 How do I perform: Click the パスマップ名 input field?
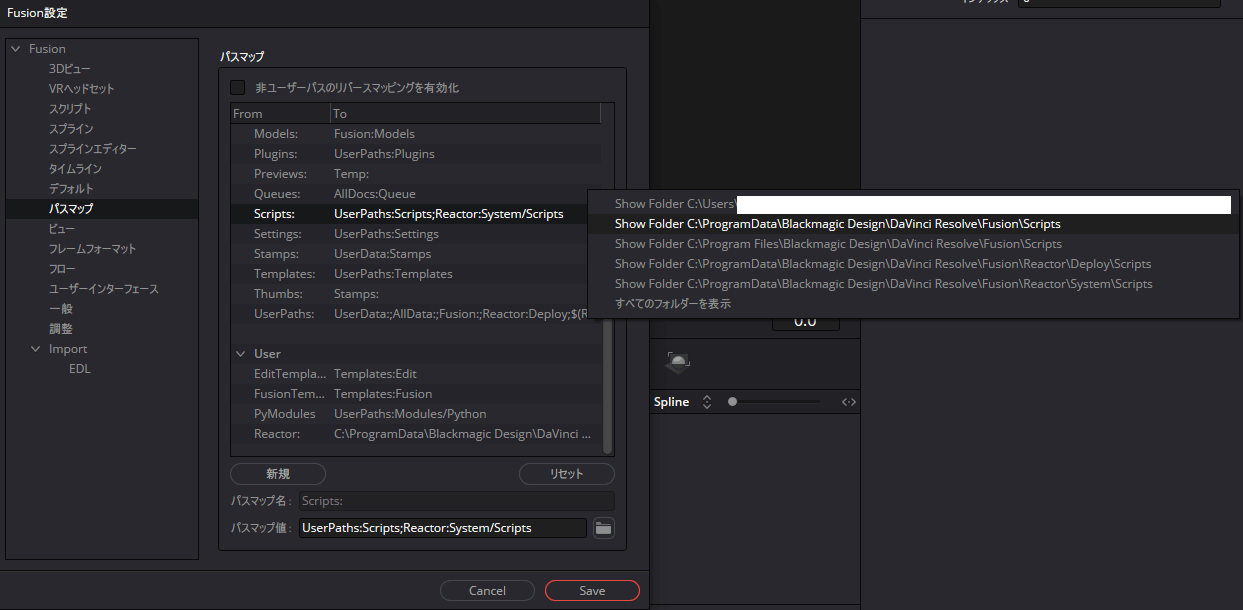click(457, 501)
